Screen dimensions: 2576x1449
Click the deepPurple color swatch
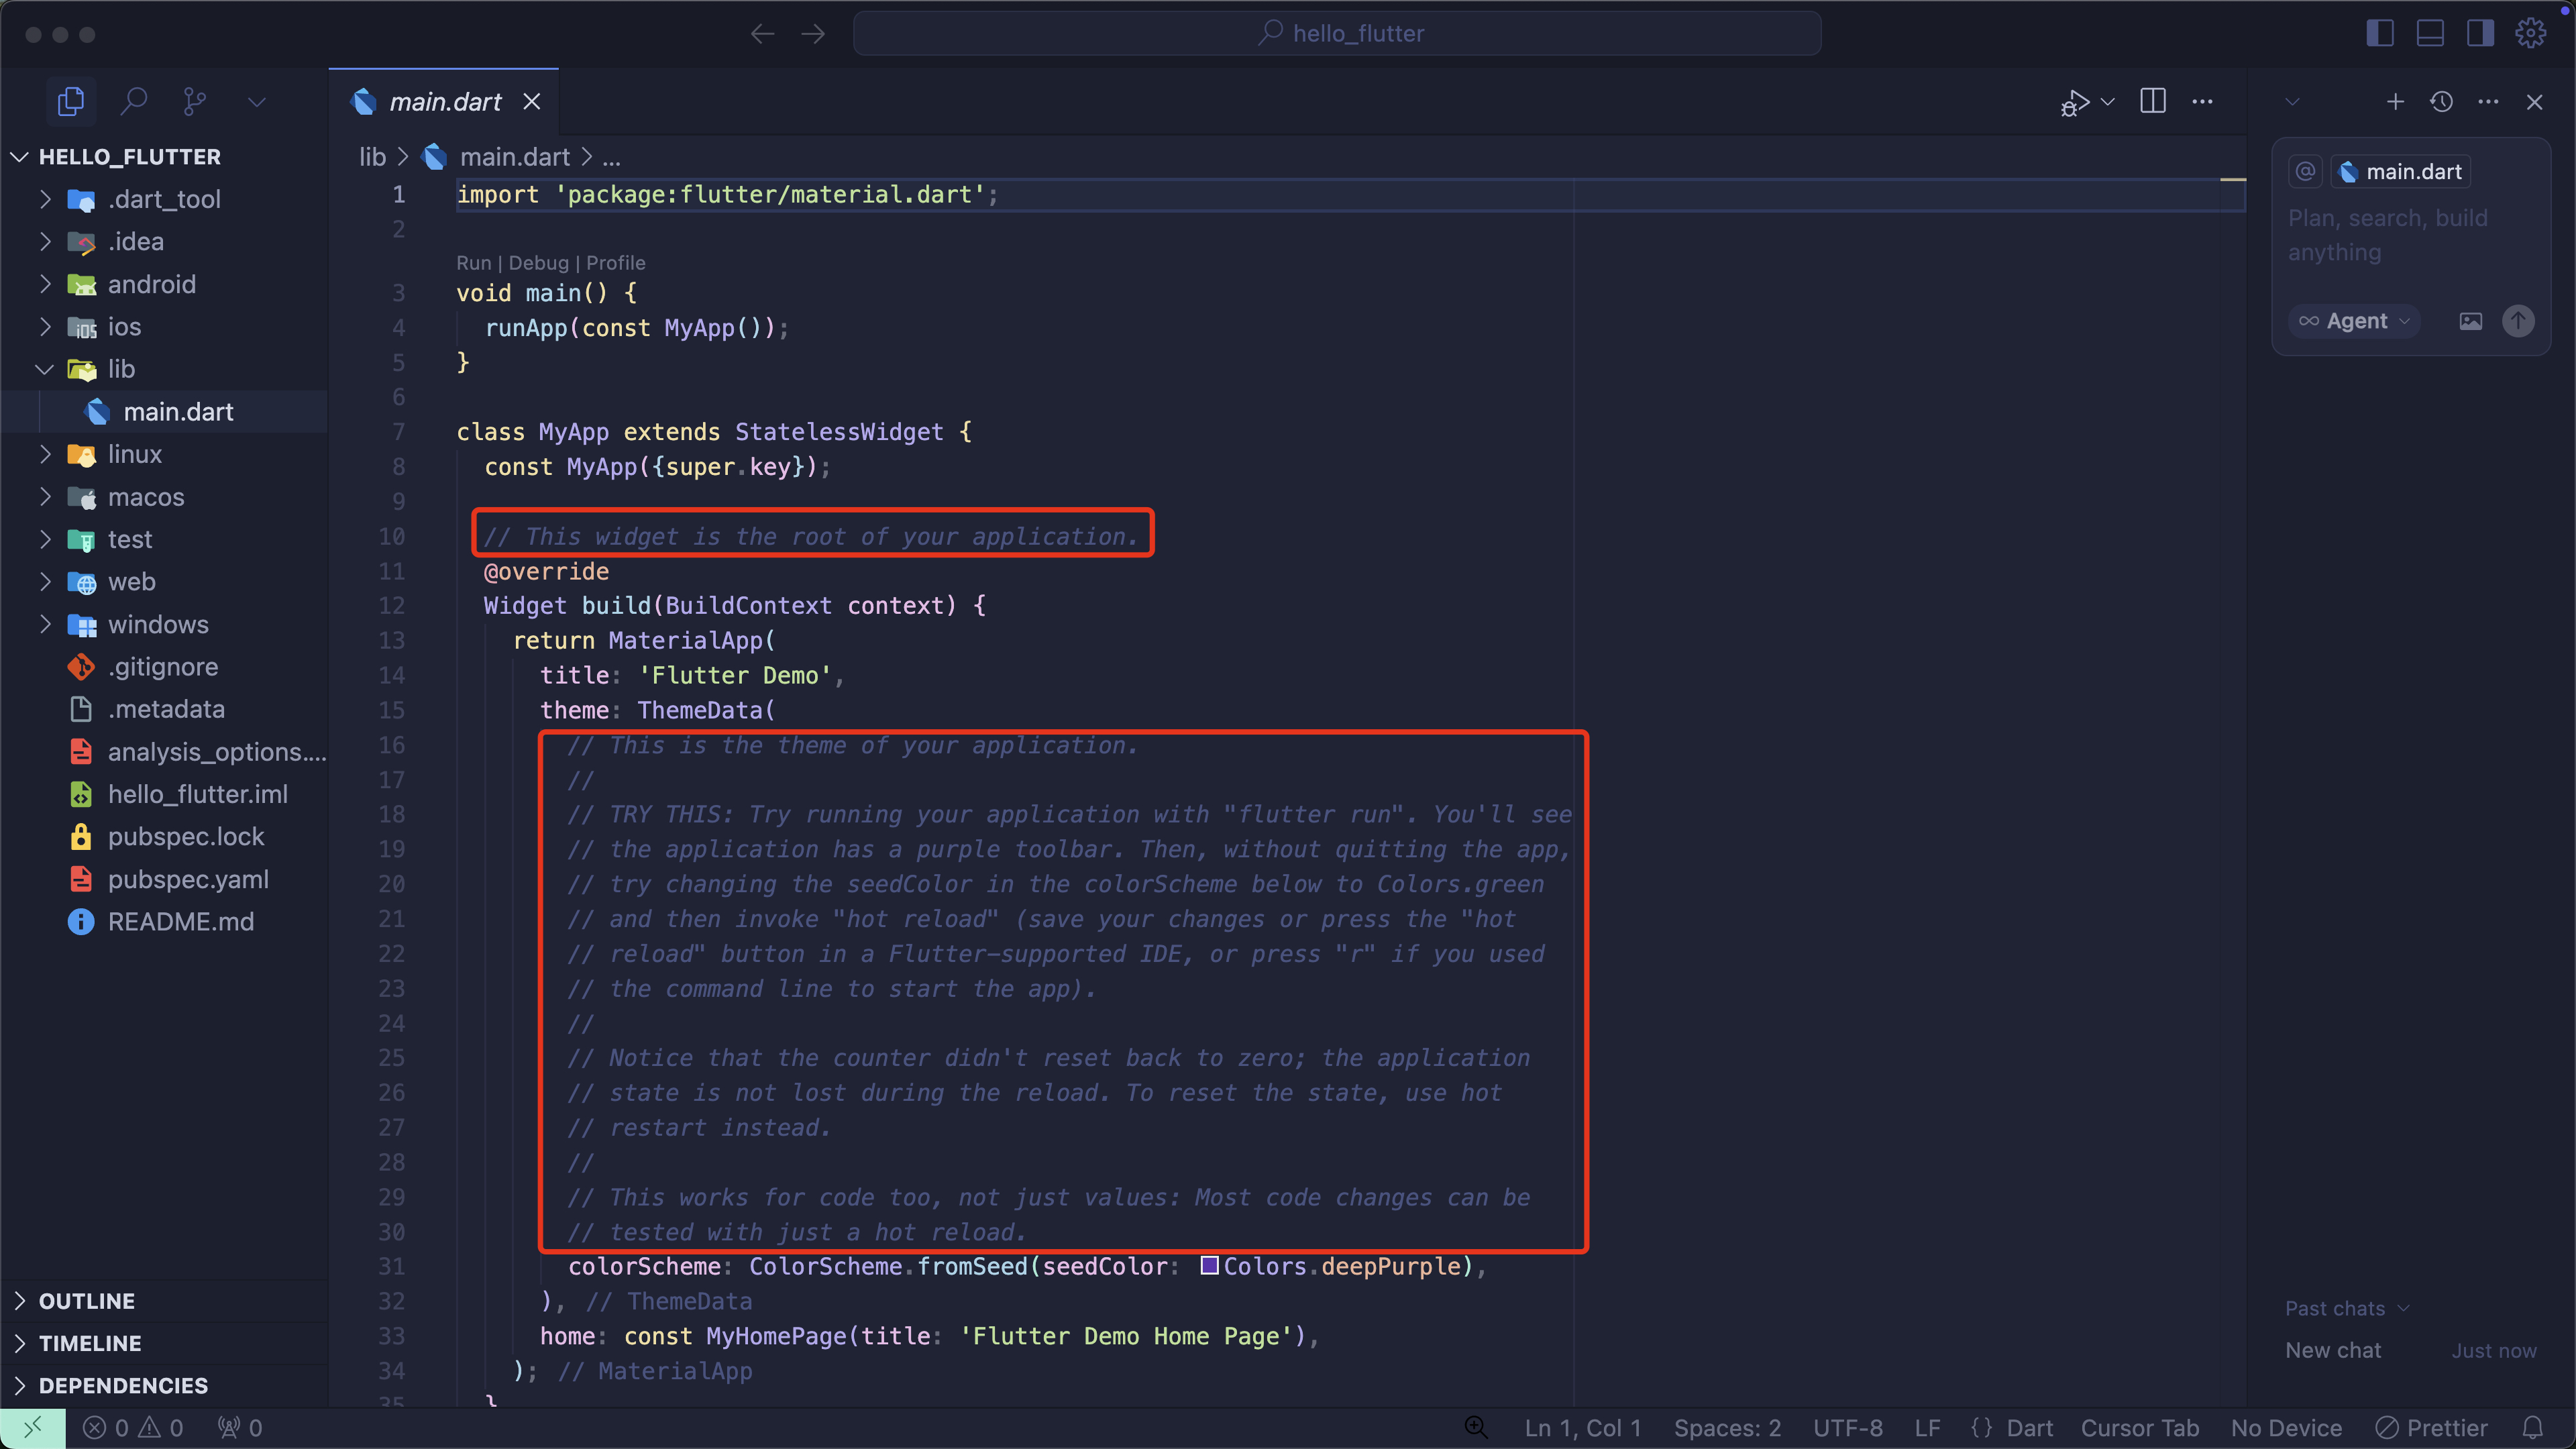point(1209,1266)
